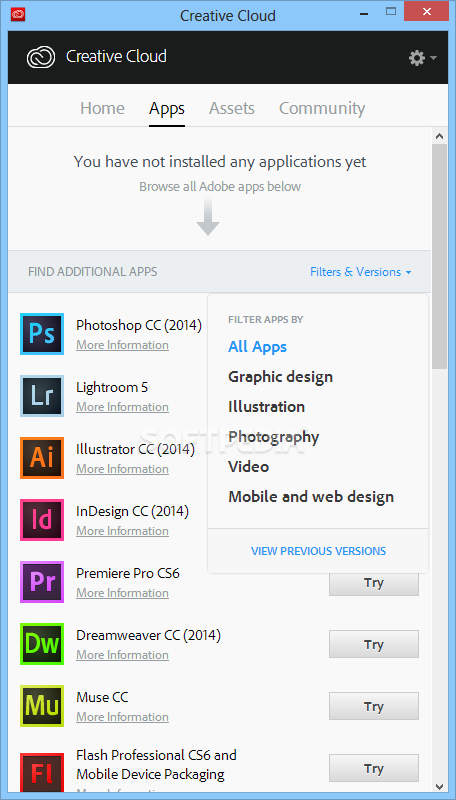This screenshot has width=456, height=800.
Task: Choose the Illustration filter
Action: (266, 407)
